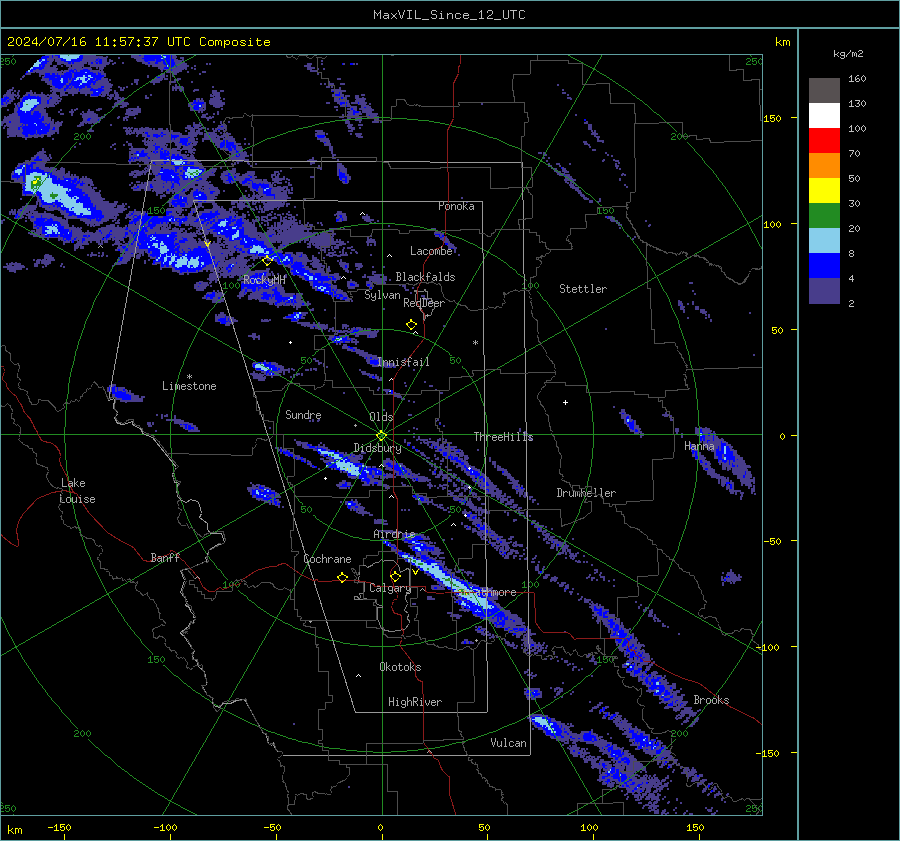Select the light blue 20 legend swatch
The image size is (900, 841).
tap(824, 241)
